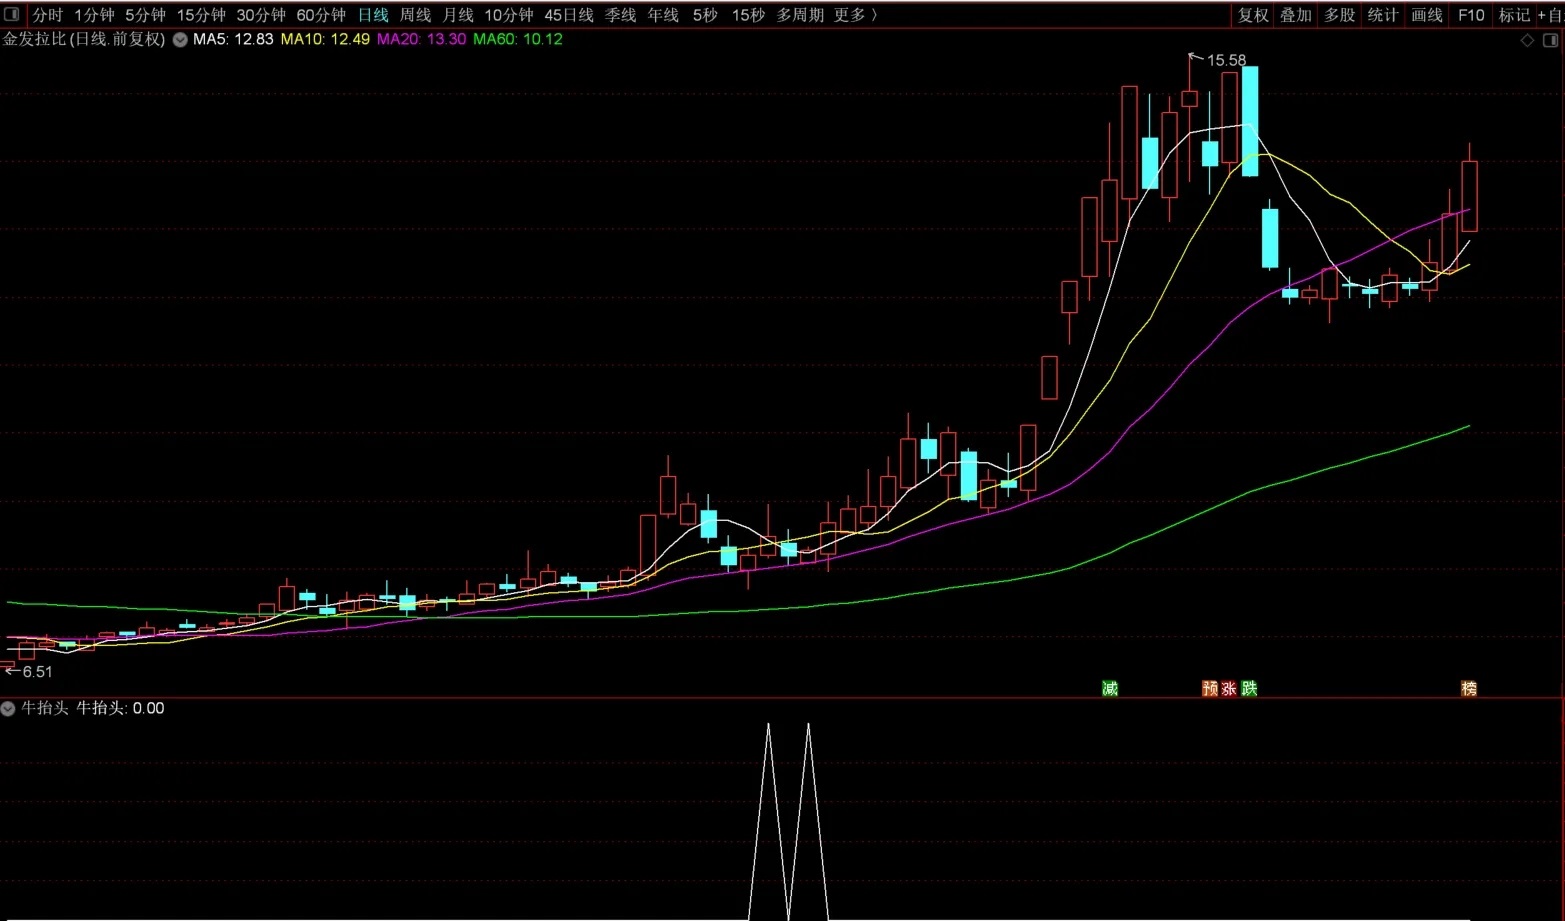This screenshot has height=921, width=1565.
Task: Click the 牛抬头 indicator name label
Action: [45, 708]
